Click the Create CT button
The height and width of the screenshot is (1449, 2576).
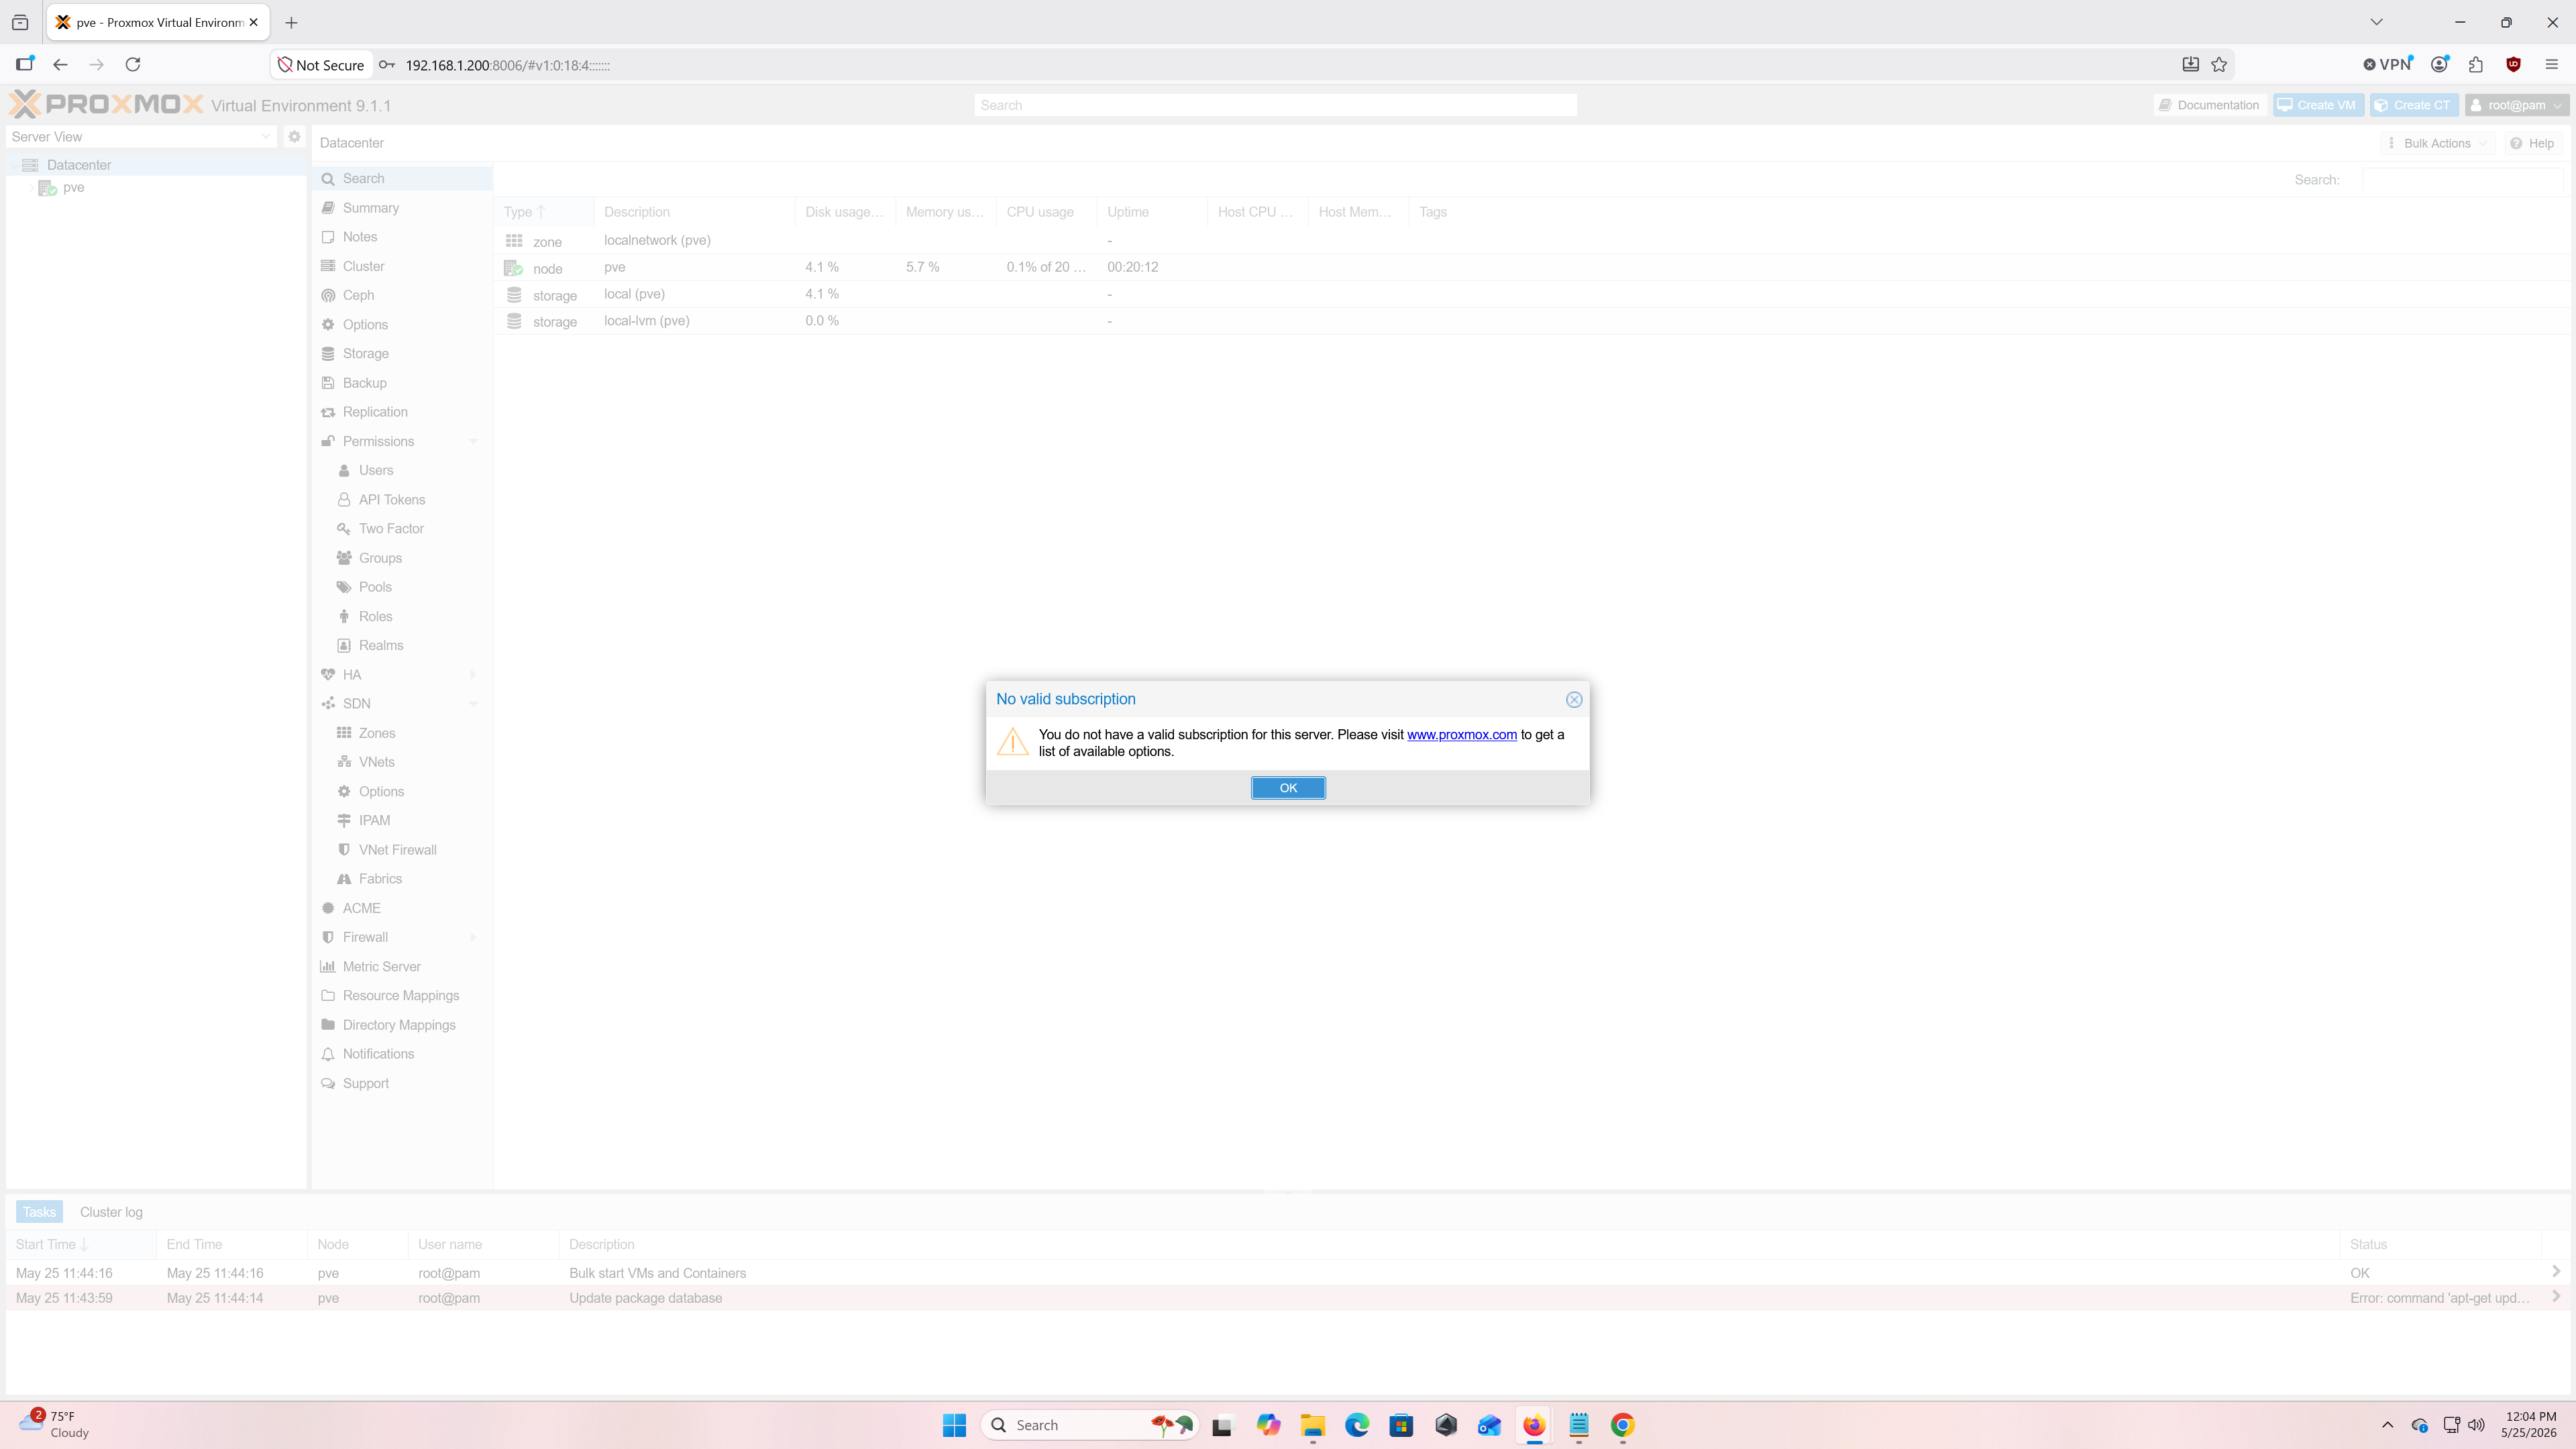pos(2414,105)
